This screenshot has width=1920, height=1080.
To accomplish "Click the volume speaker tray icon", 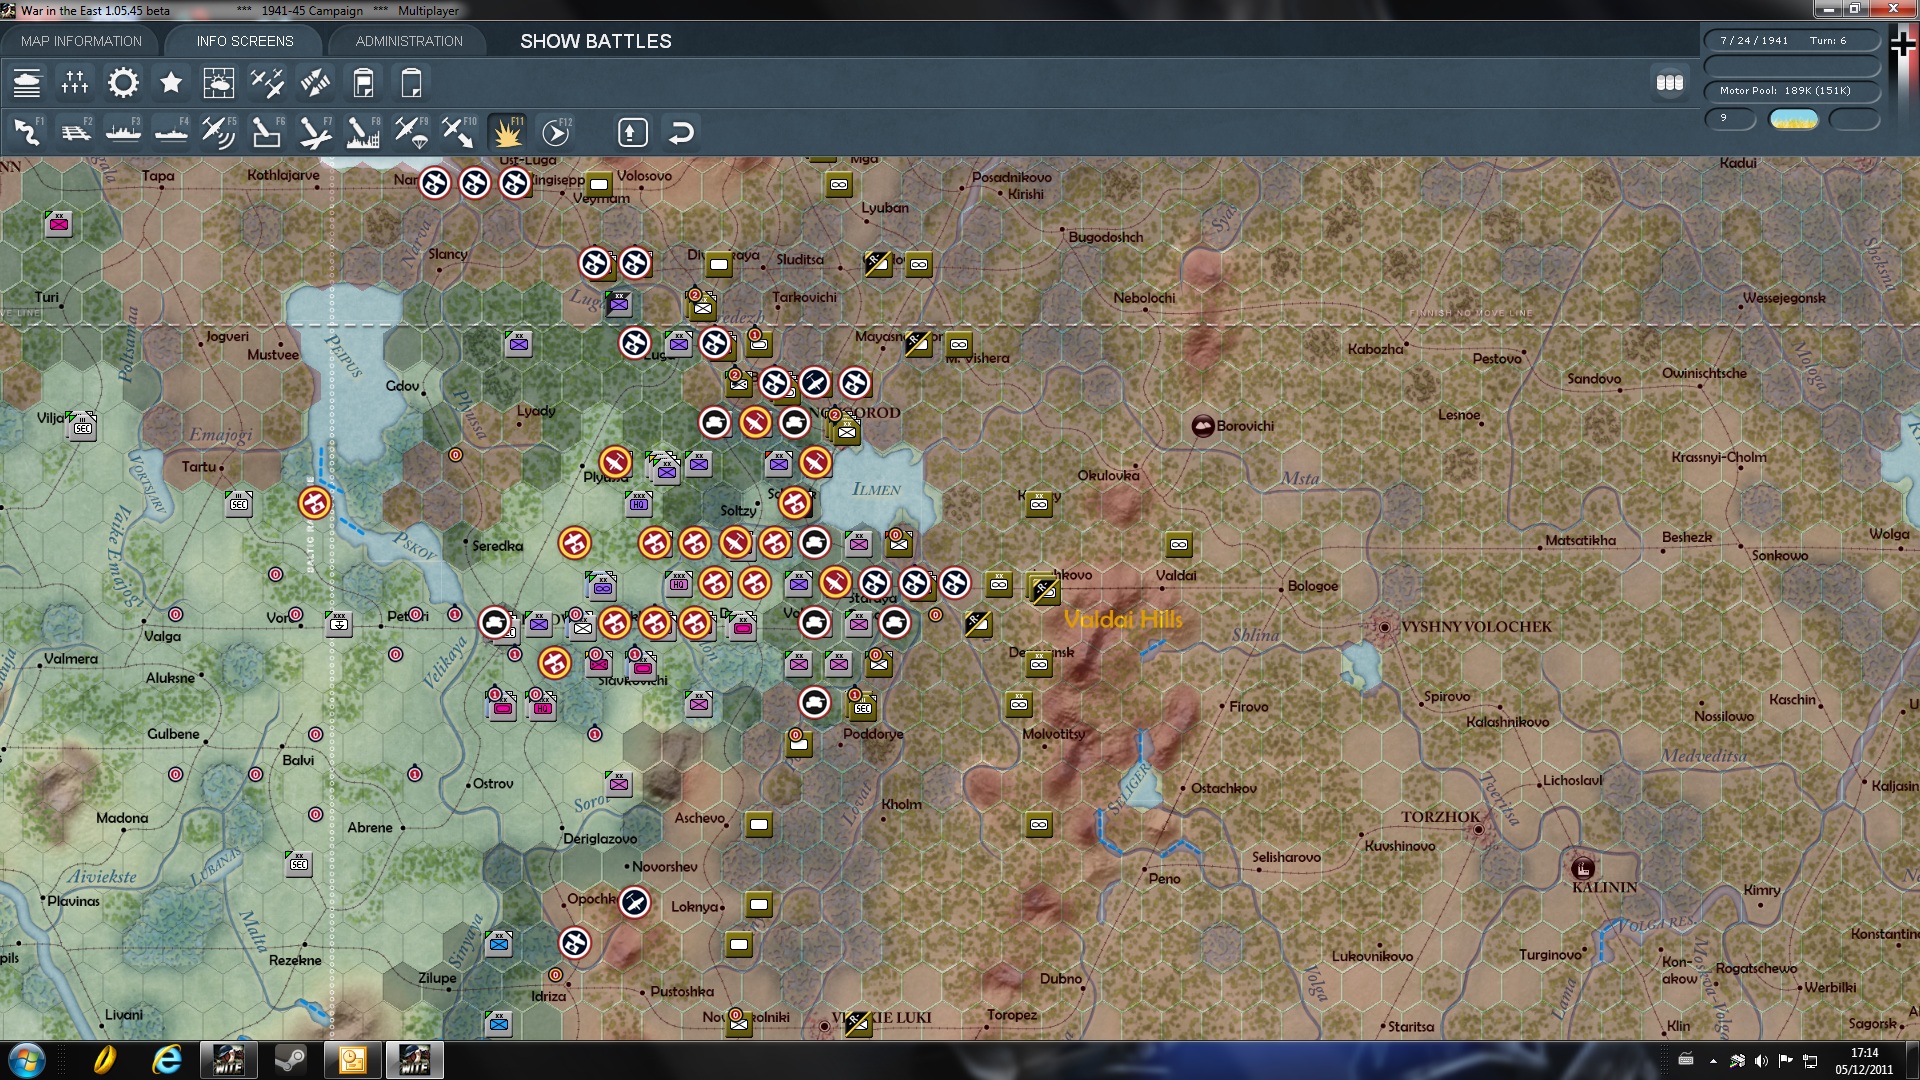I will pos(1761,1061).
